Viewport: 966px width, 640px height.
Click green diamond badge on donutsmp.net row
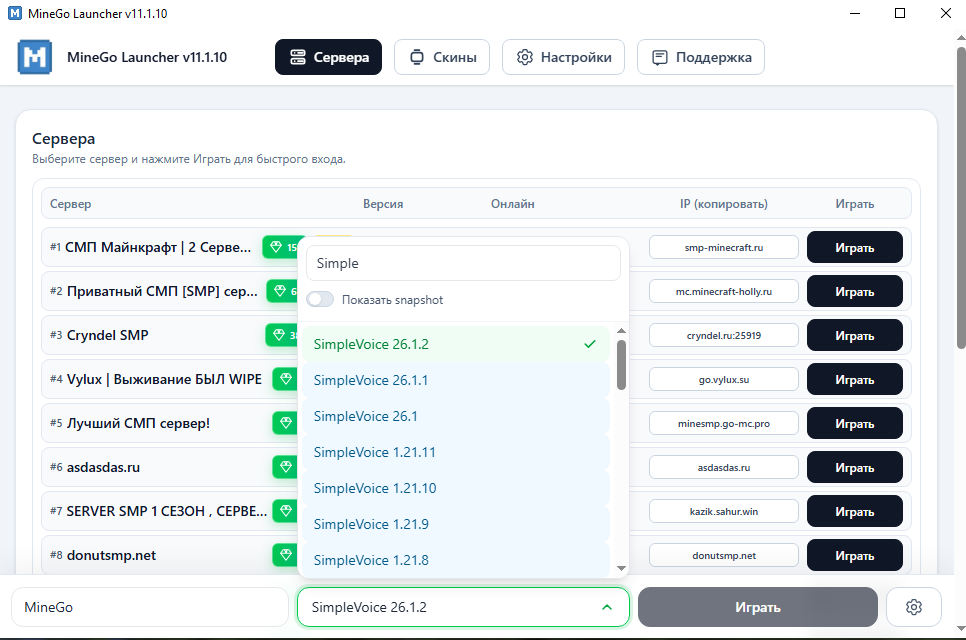point(285,555)
